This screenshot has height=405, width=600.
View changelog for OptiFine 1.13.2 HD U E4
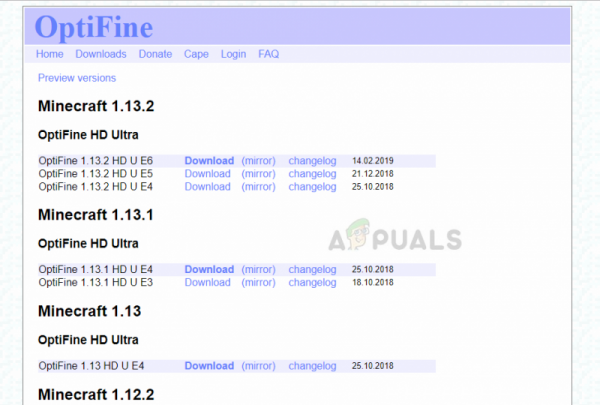[x=312, y=187]
